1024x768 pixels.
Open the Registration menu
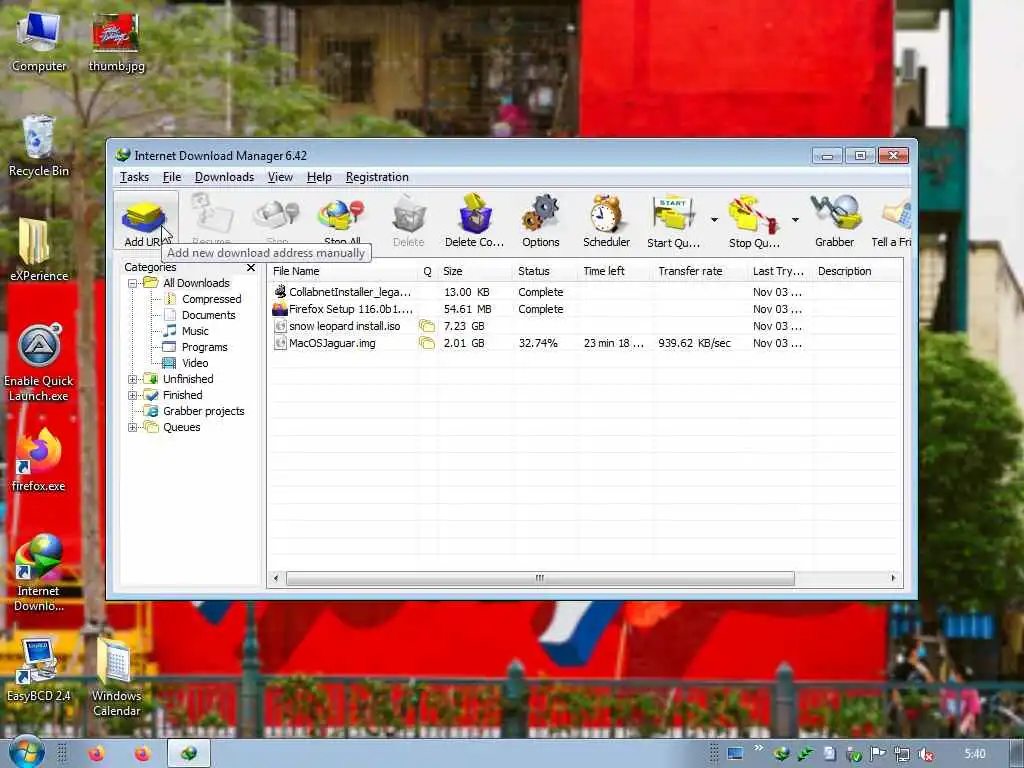click(377, 177)
